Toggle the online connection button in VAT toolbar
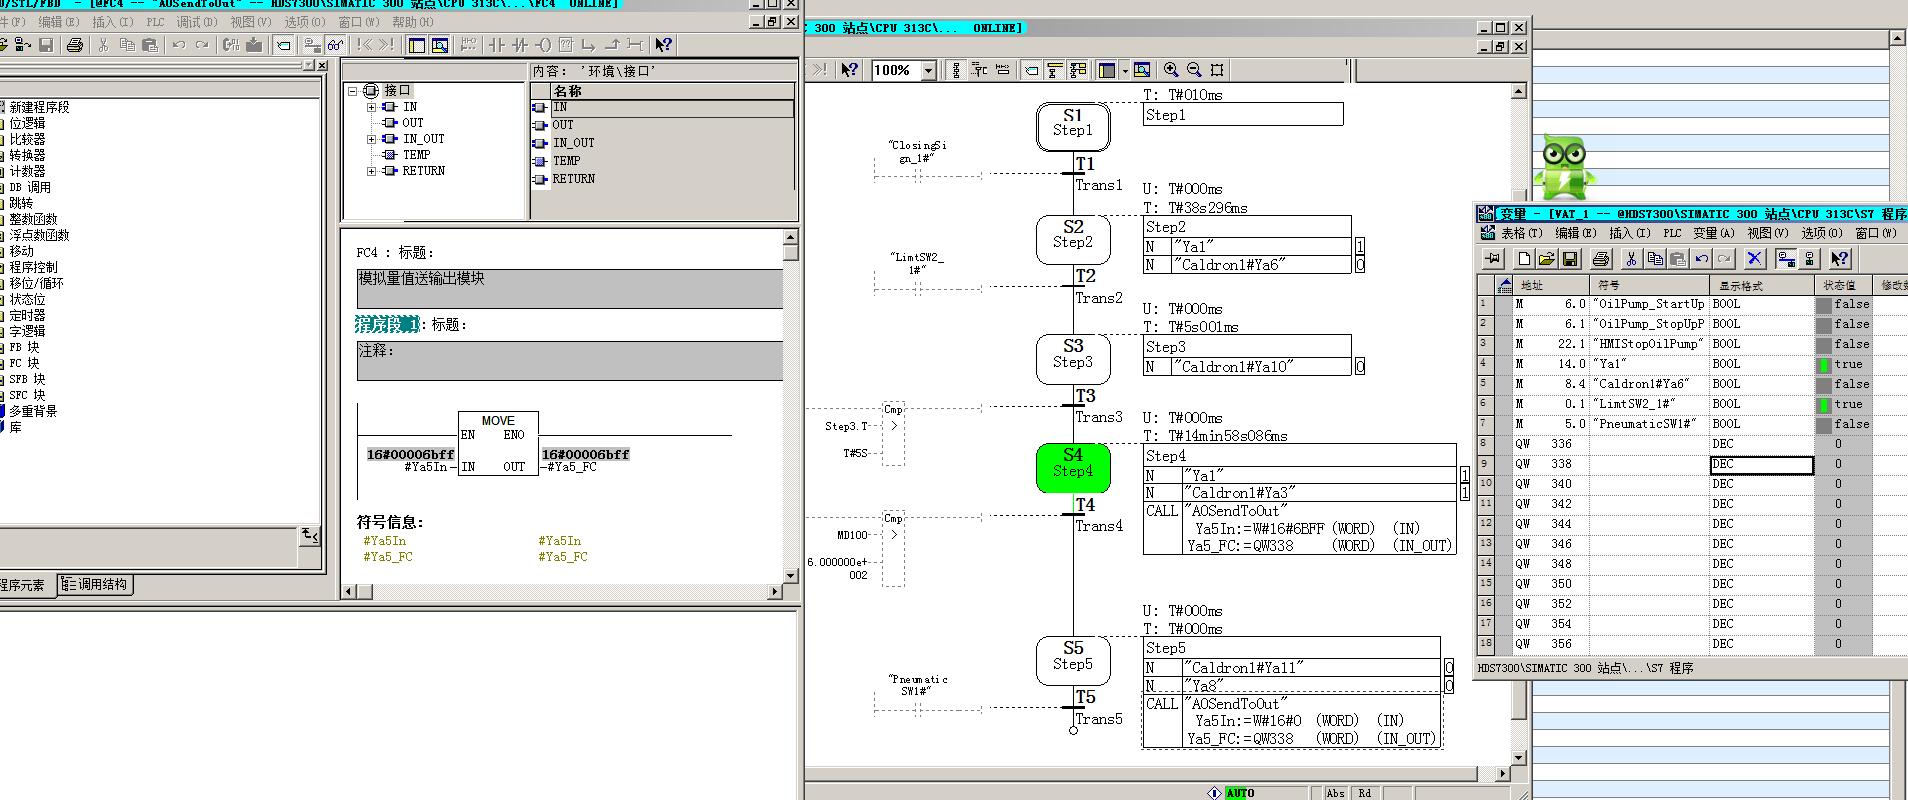This screenshot has height=800, width=1908. click(x=1786, y=259)
